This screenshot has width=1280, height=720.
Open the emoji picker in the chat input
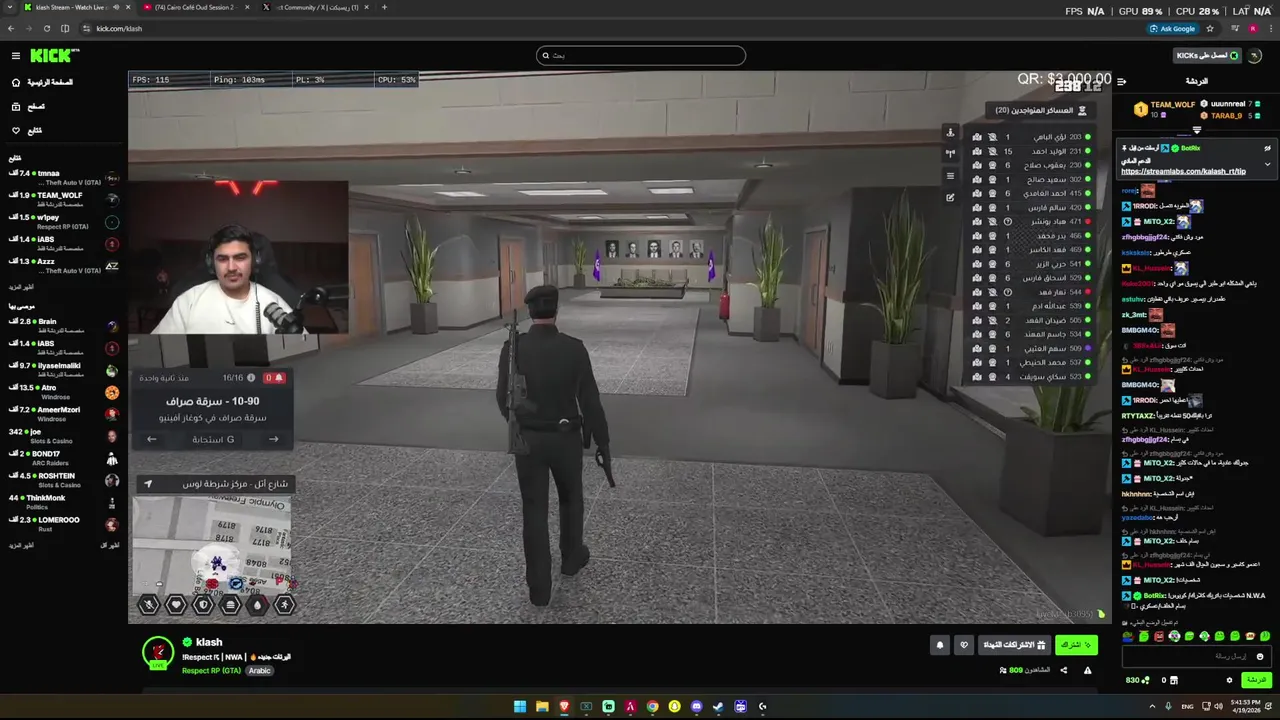tap(1260, 656)
